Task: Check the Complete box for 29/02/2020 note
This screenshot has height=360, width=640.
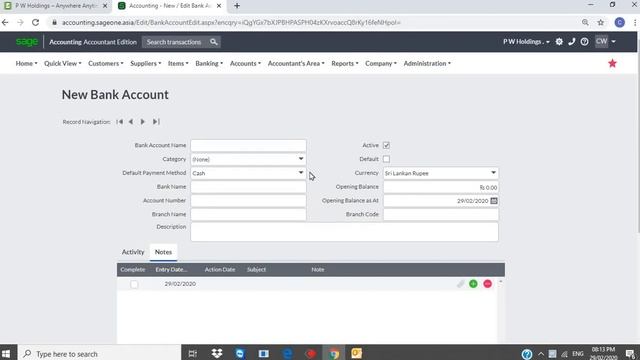Action: click(x=134, y=284)
